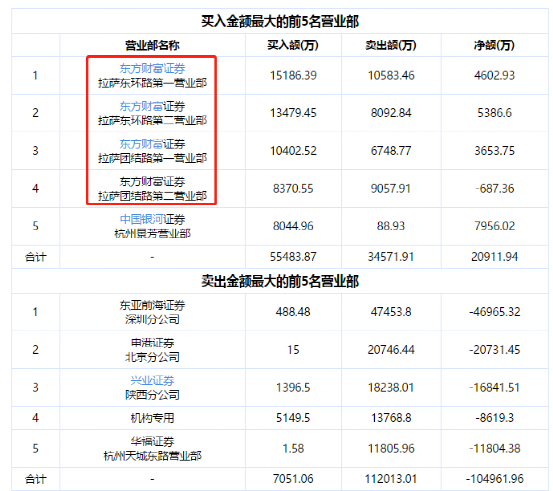The height and width of the screenshot is (491, 553).
Task: Select 营业部名称 column header
Action: 152,45
